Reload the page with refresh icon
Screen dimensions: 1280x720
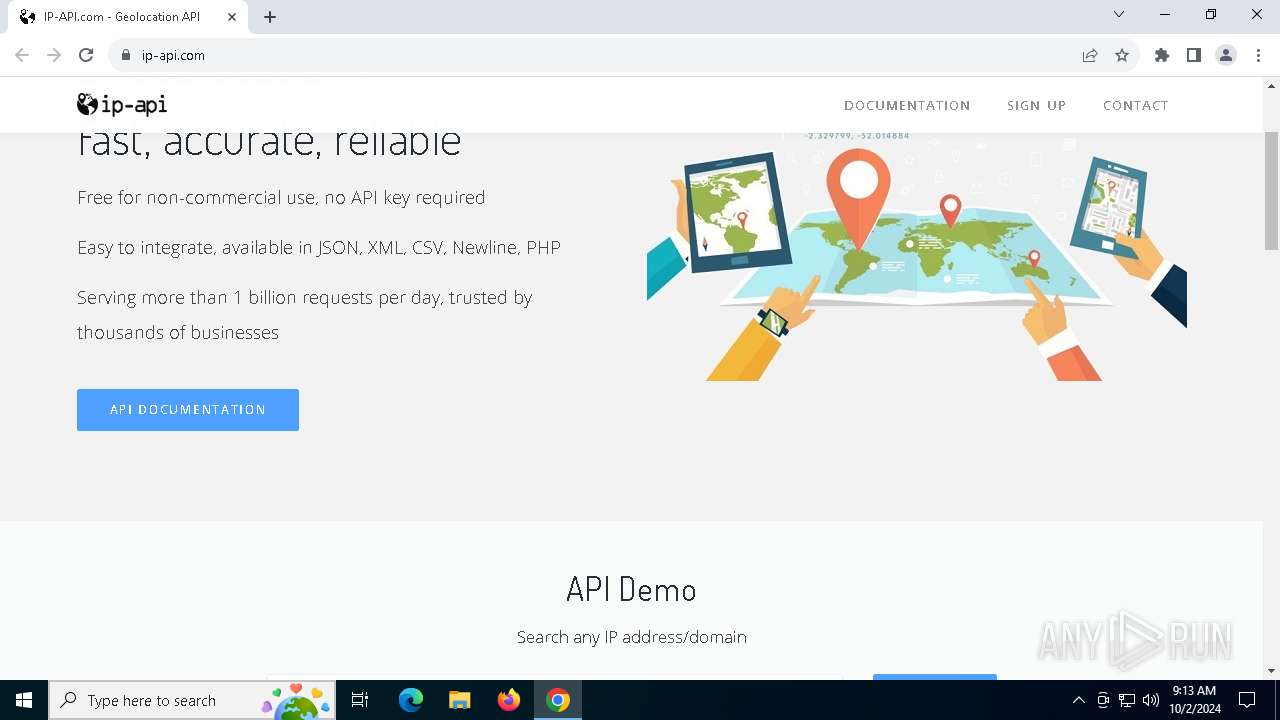point(86,55)
